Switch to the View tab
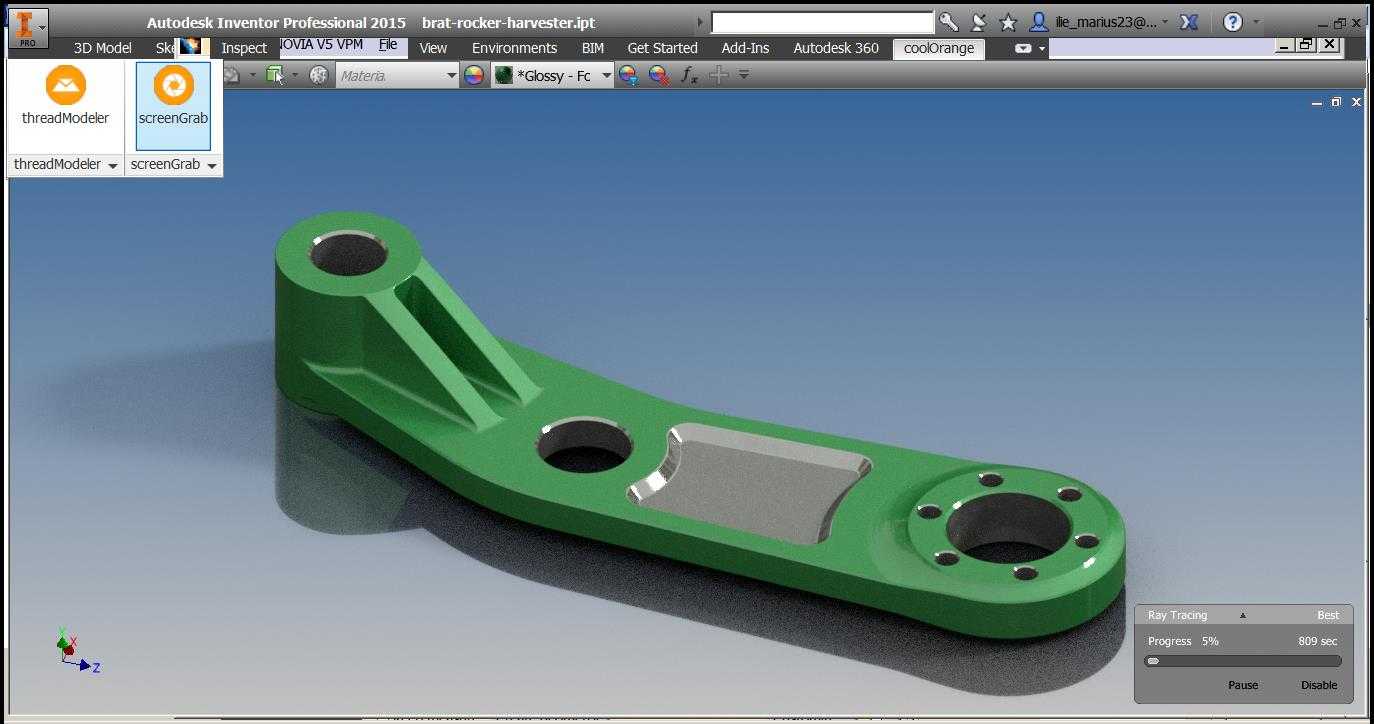This screenshot has height=724, width=1374. (433, 48)
